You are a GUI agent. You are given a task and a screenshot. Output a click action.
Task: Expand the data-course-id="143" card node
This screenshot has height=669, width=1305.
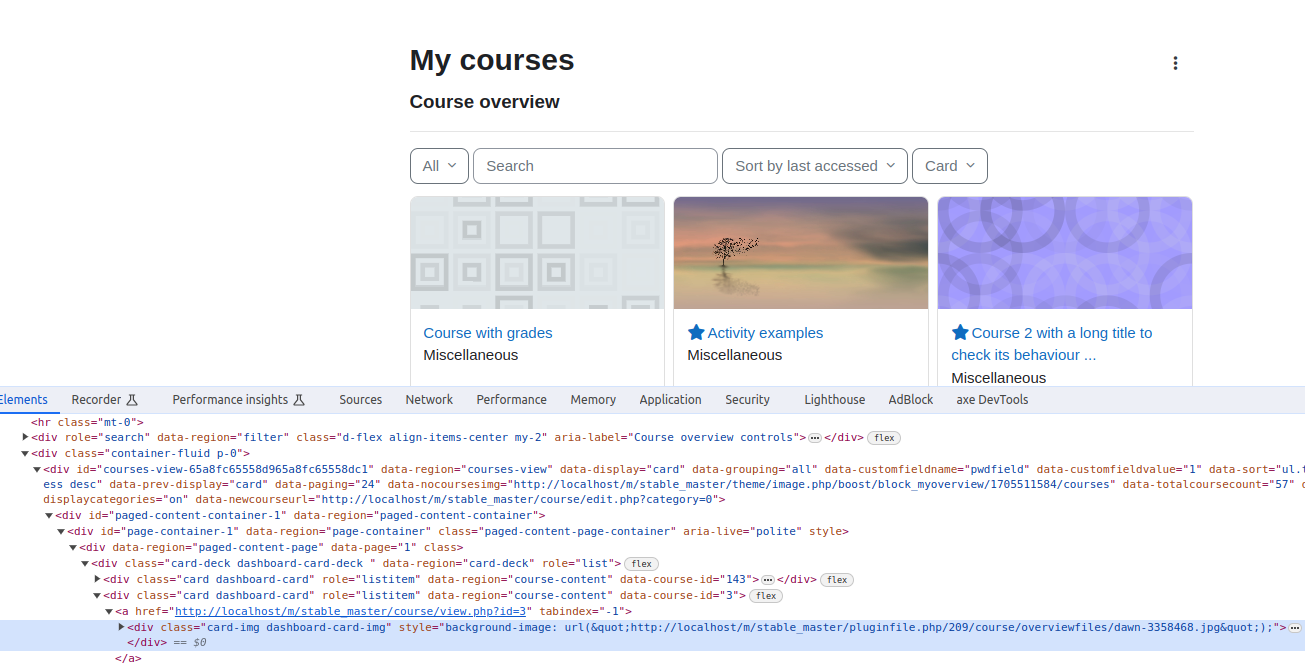(97, 579)
